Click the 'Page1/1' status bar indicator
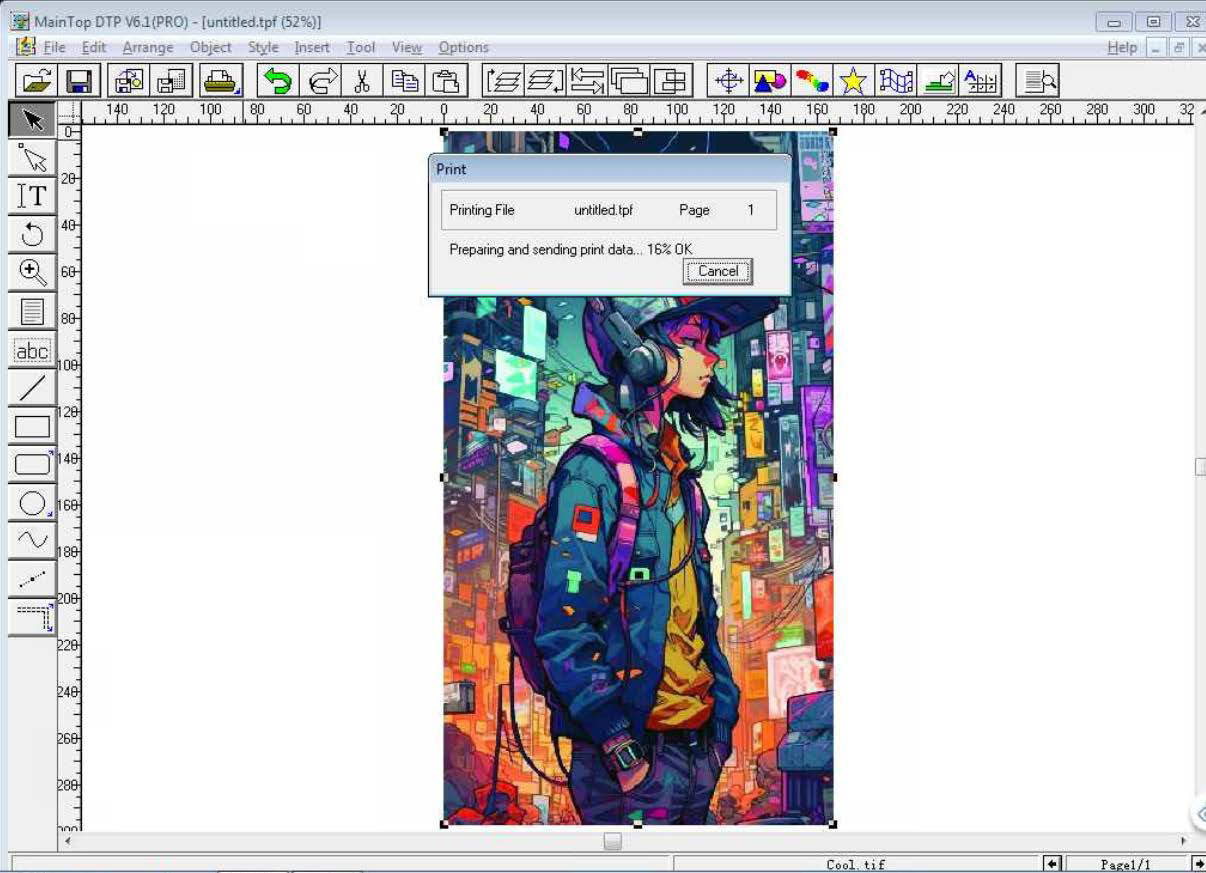The width and height of the screenshot is (1206, 873). tap(1126, 865)
